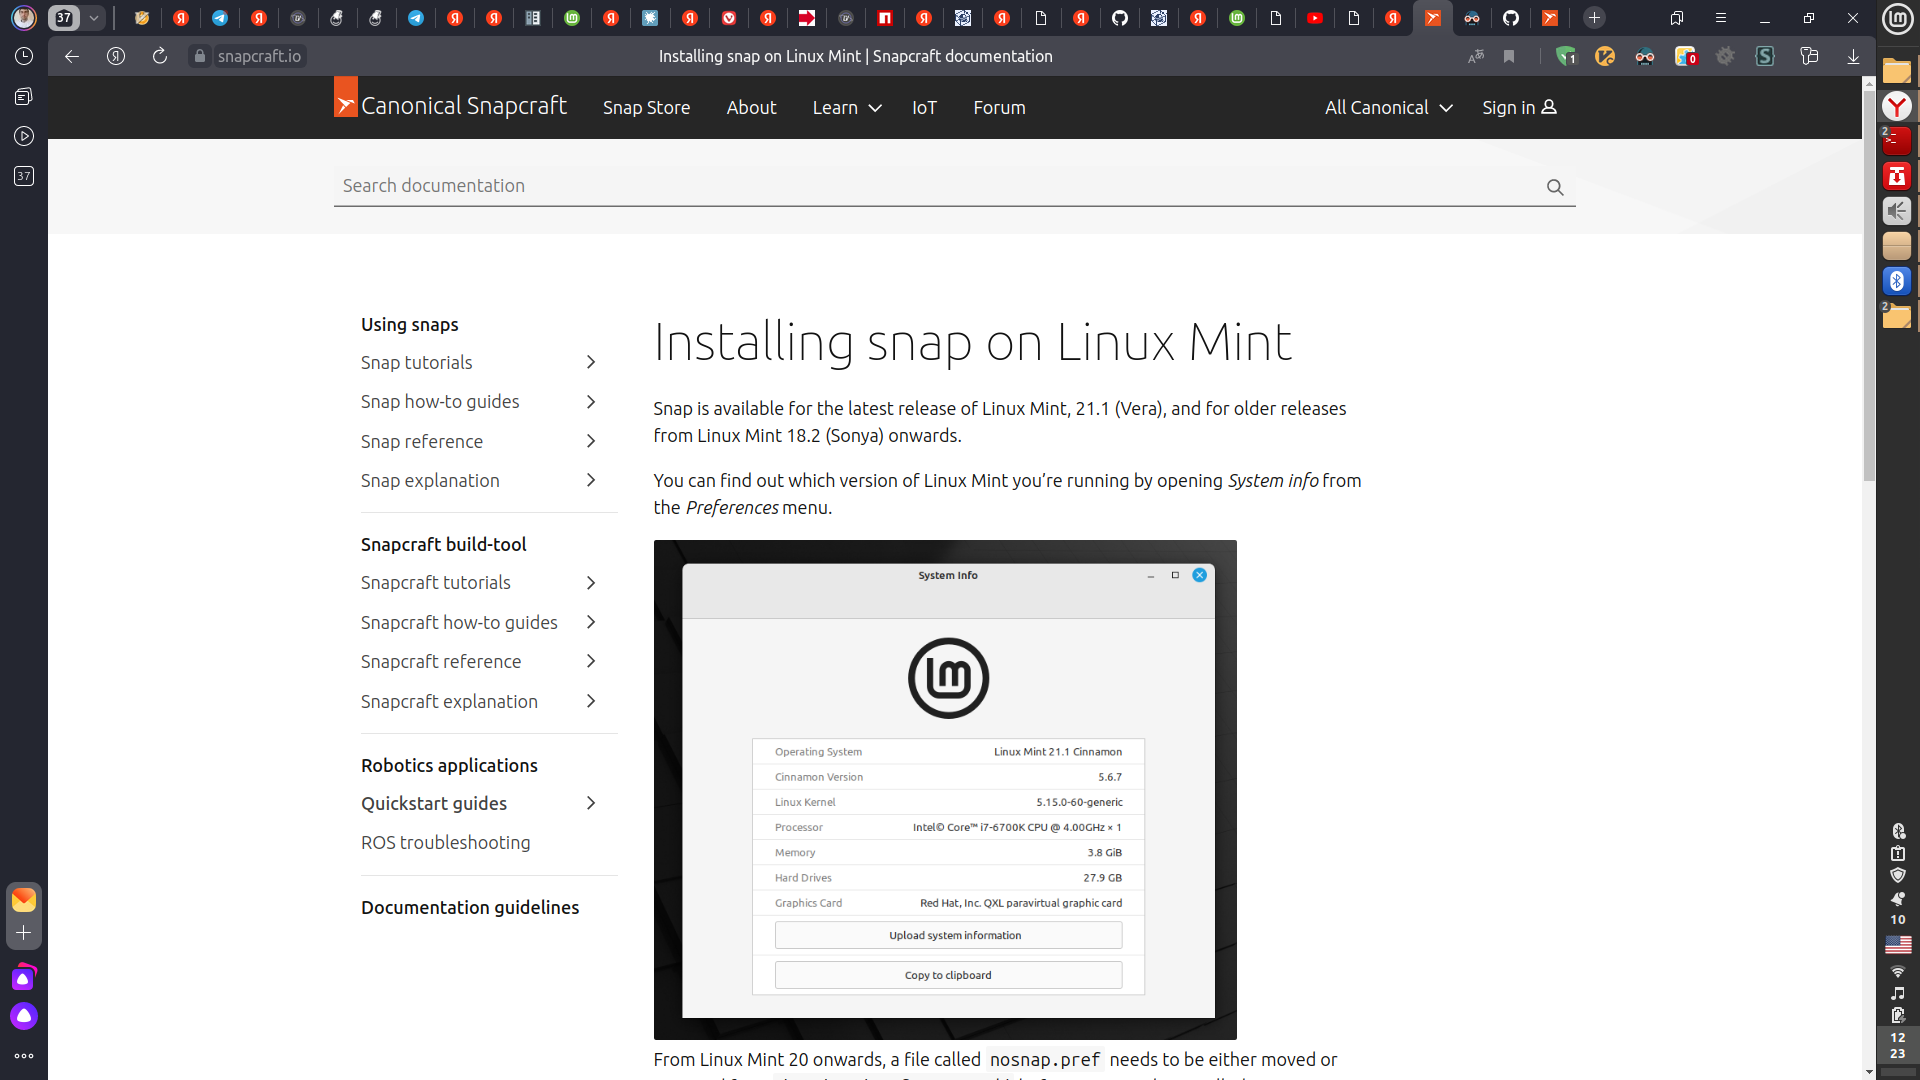Click inside the Search documentation input field
Screen dimensions: 1920x1080
click(700, 186)
